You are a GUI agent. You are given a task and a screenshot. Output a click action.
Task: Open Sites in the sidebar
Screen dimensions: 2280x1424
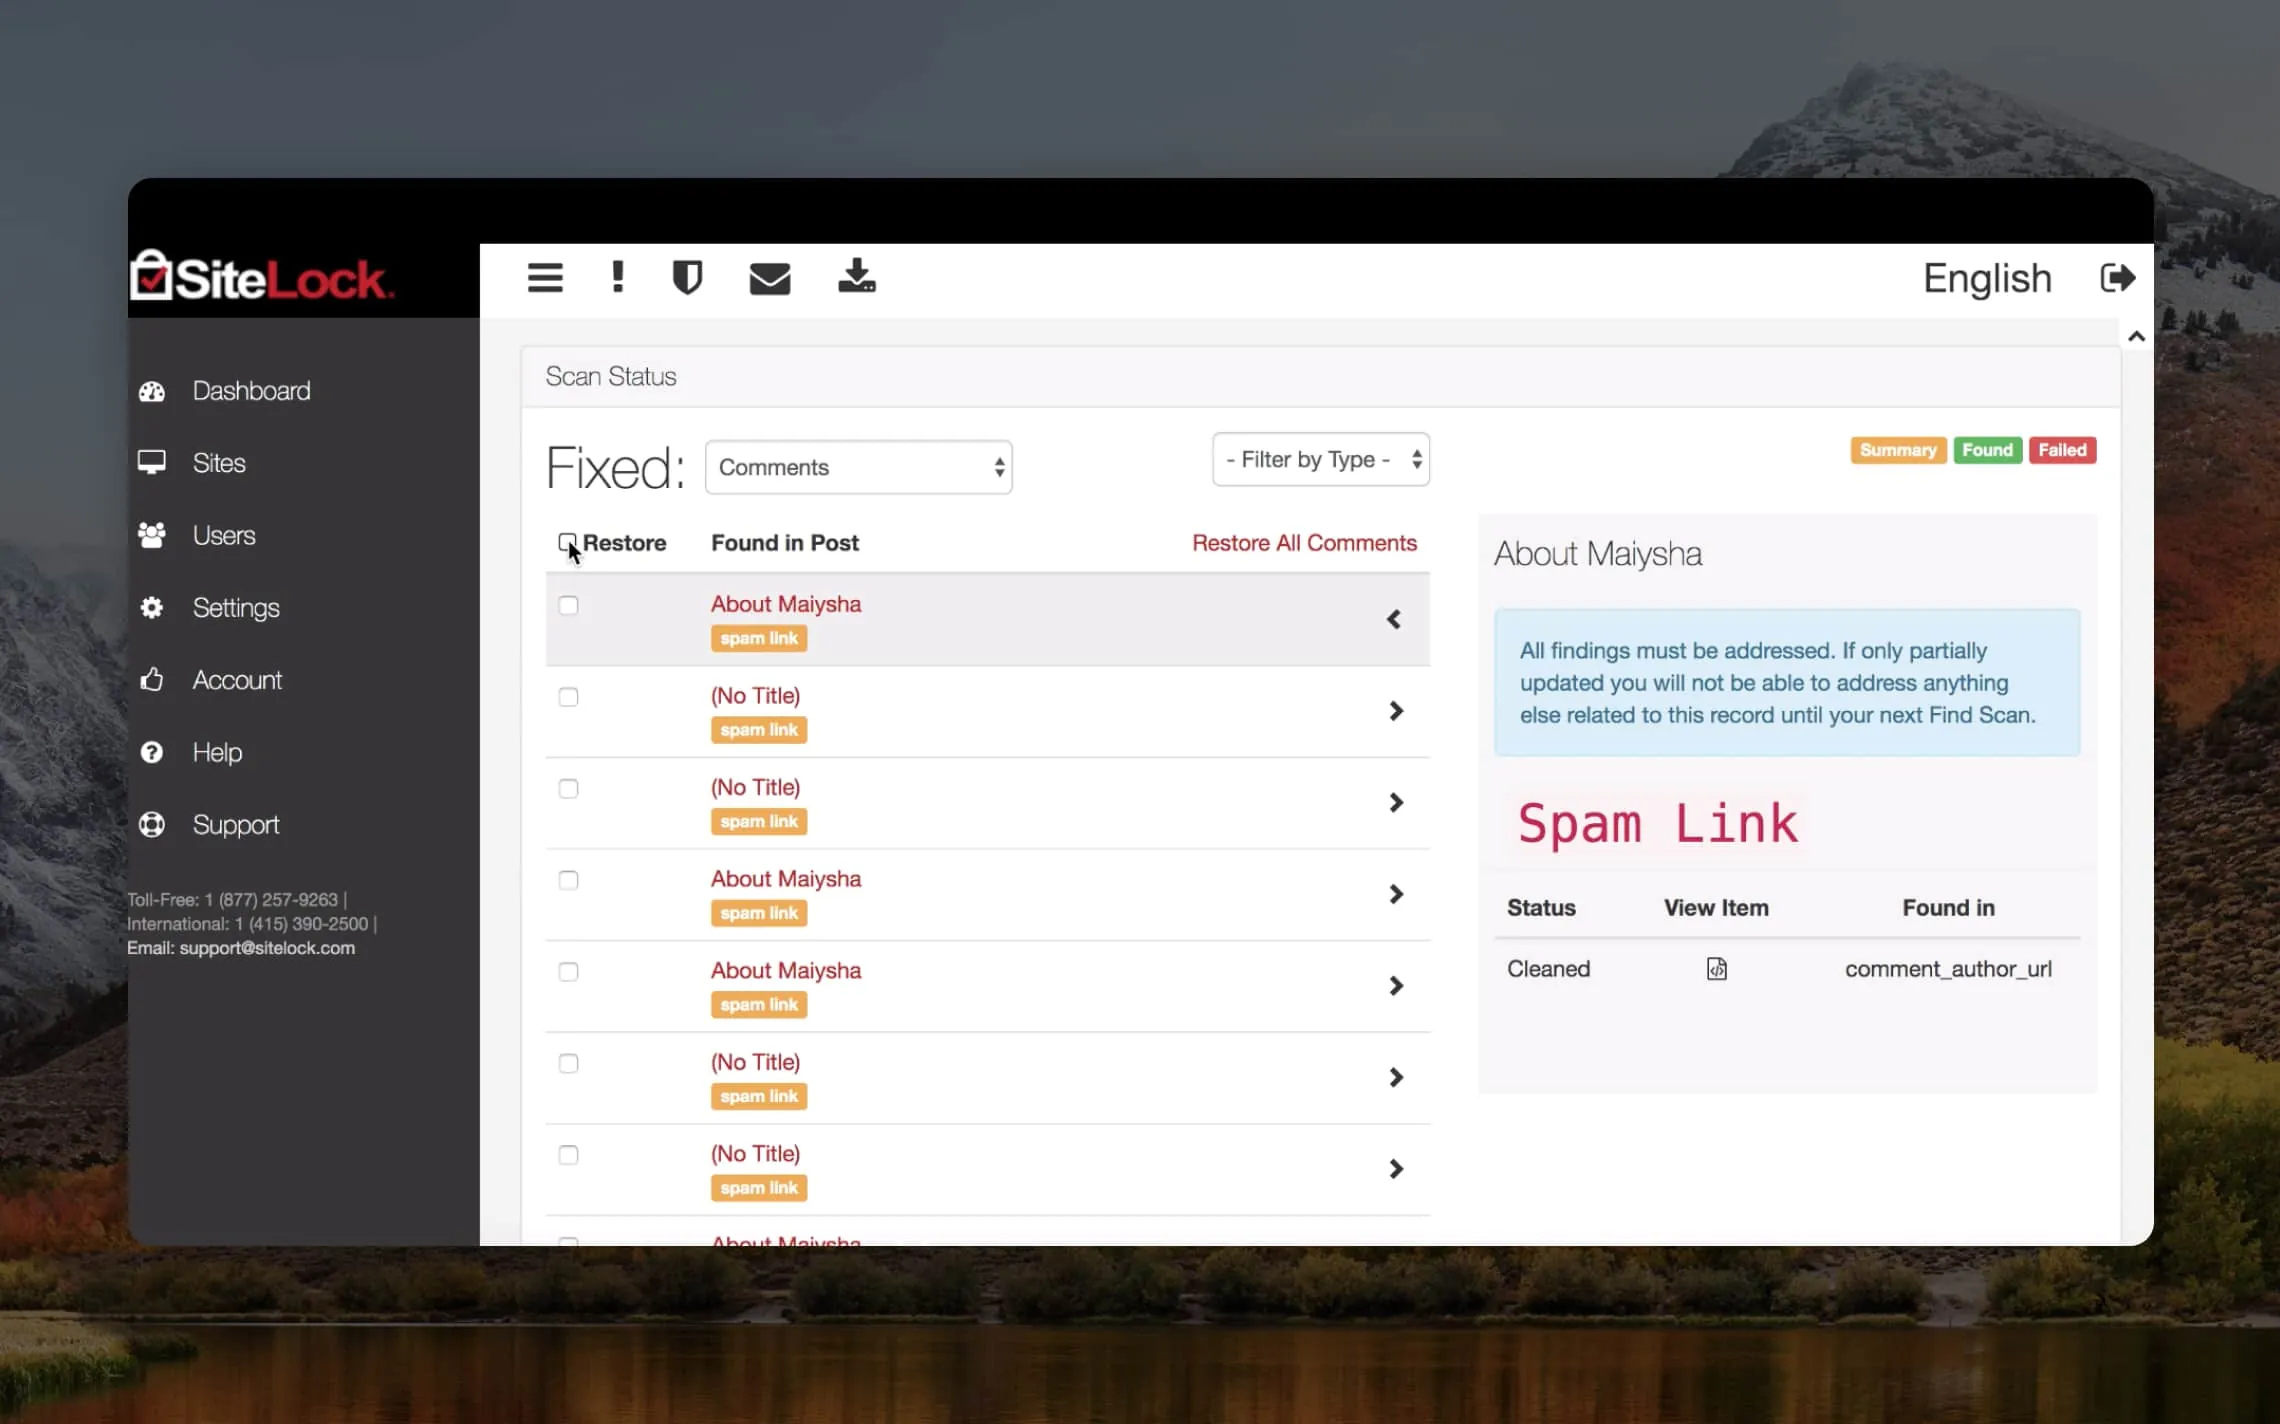pyautogui.click(x=219, y=463)
